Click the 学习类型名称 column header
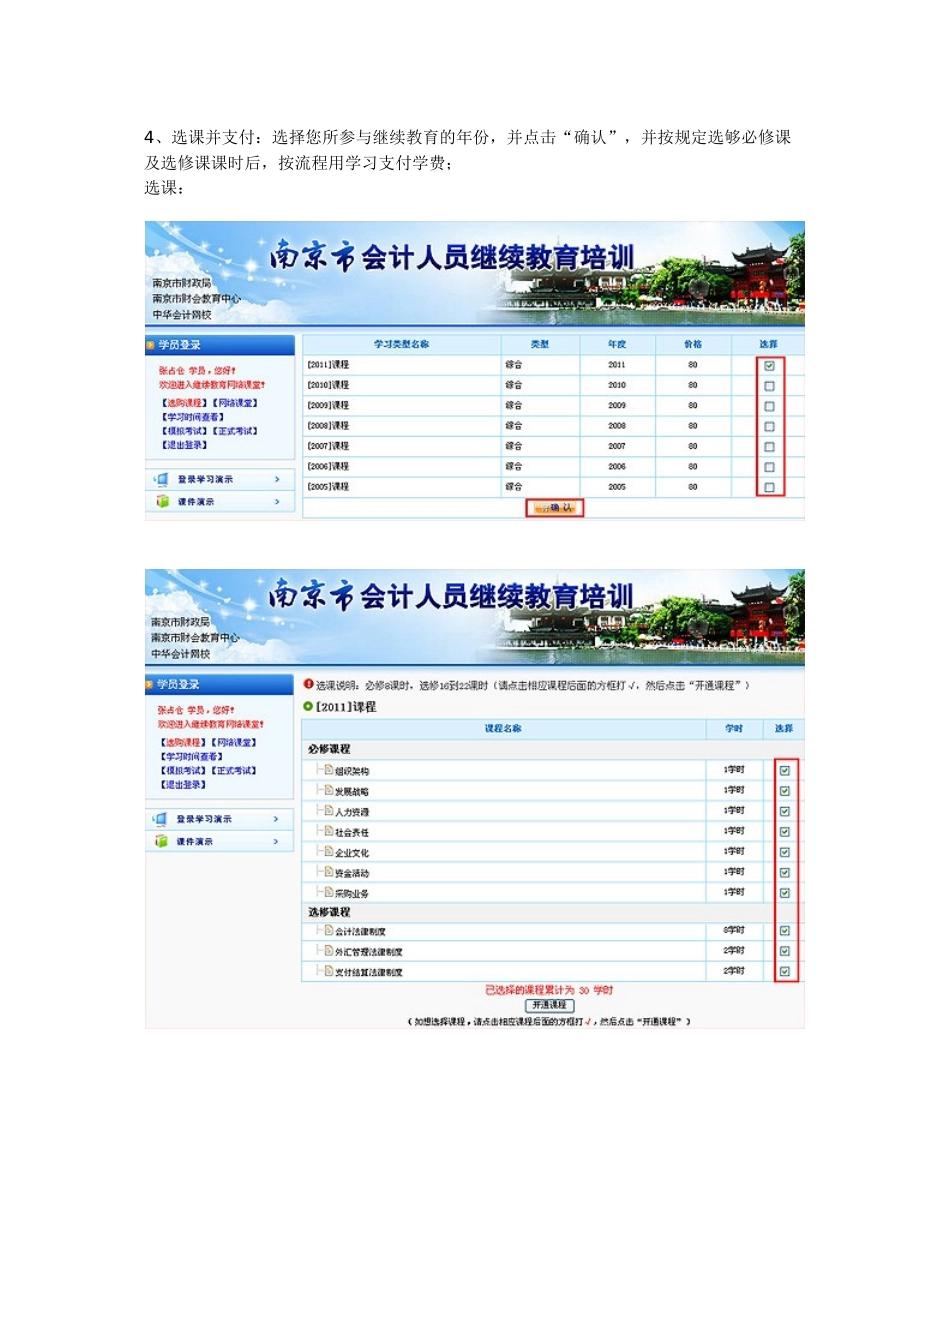950x1344 pixels. (402, 344)
